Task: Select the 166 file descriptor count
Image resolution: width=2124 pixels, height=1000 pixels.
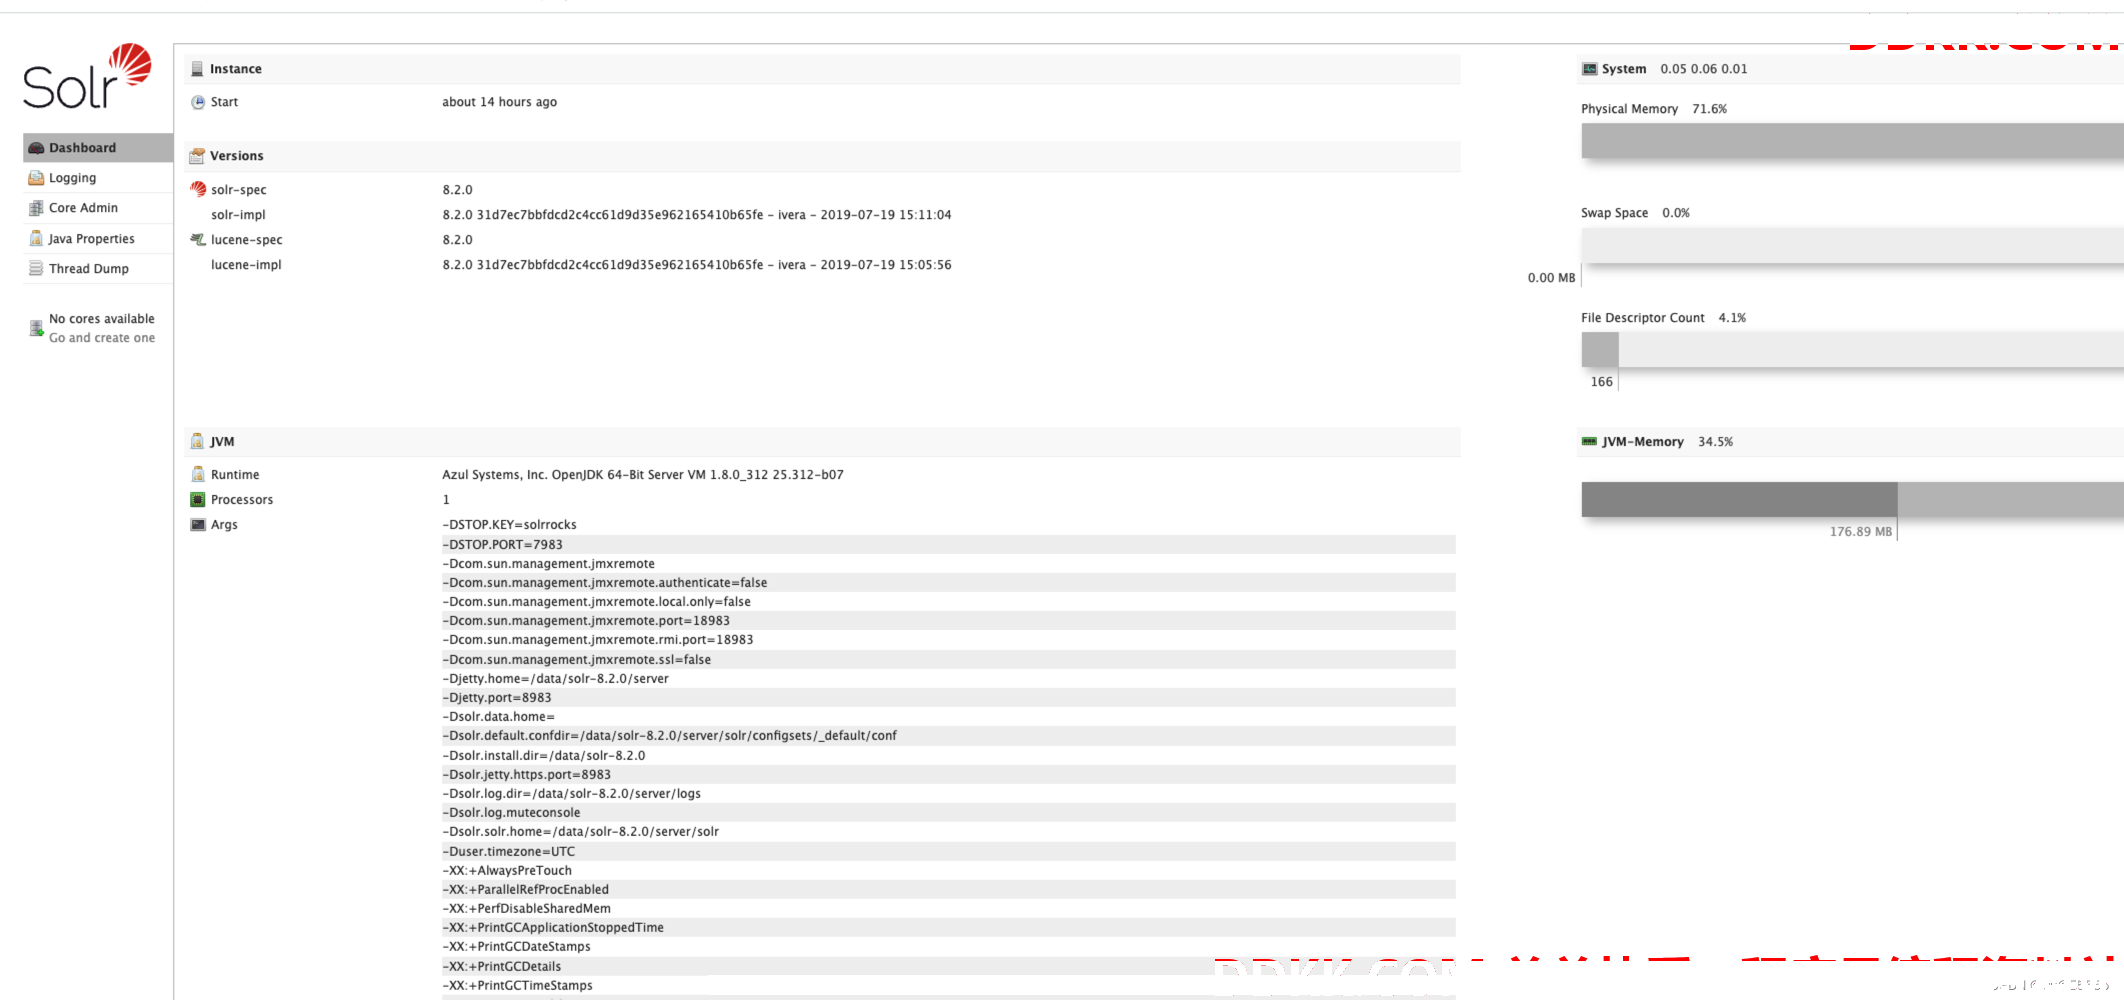Action: click(1601, 382)
